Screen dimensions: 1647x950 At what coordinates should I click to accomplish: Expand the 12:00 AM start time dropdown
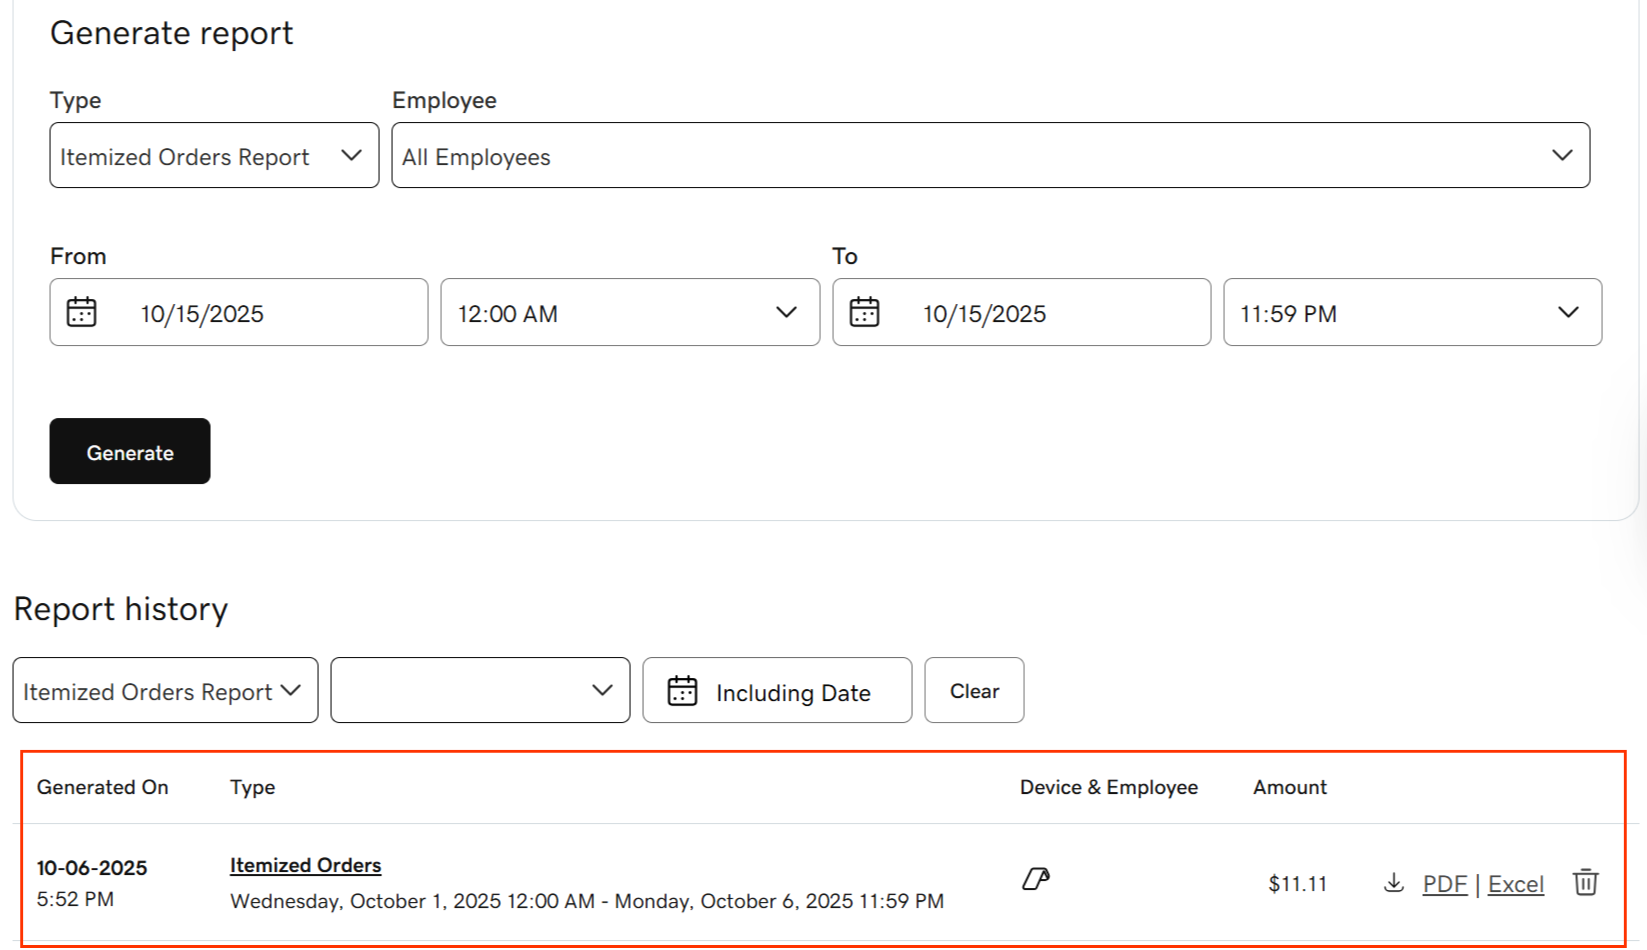pos(785,312)
